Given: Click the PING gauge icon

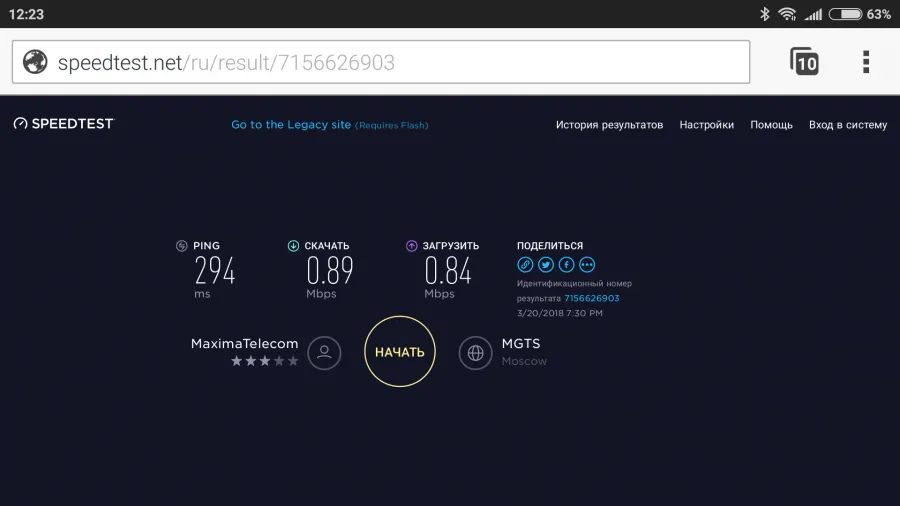Looking at the screenshot, I should point(181,246).
